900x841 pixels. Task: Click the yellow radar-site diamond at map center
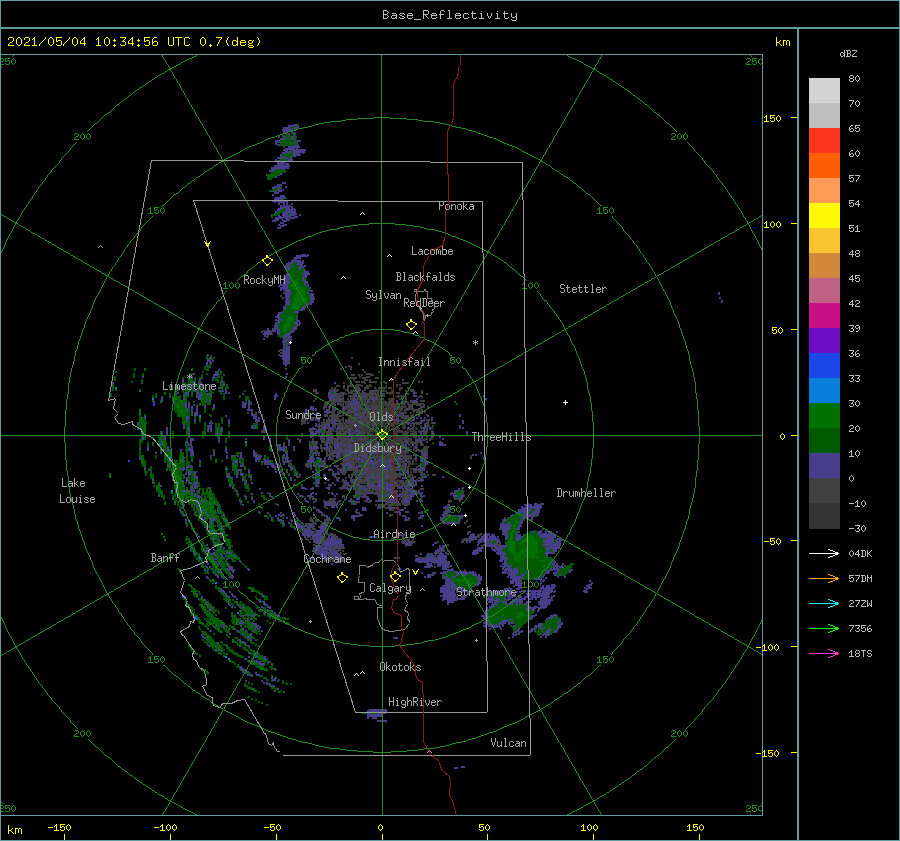(x=382, y=435)
